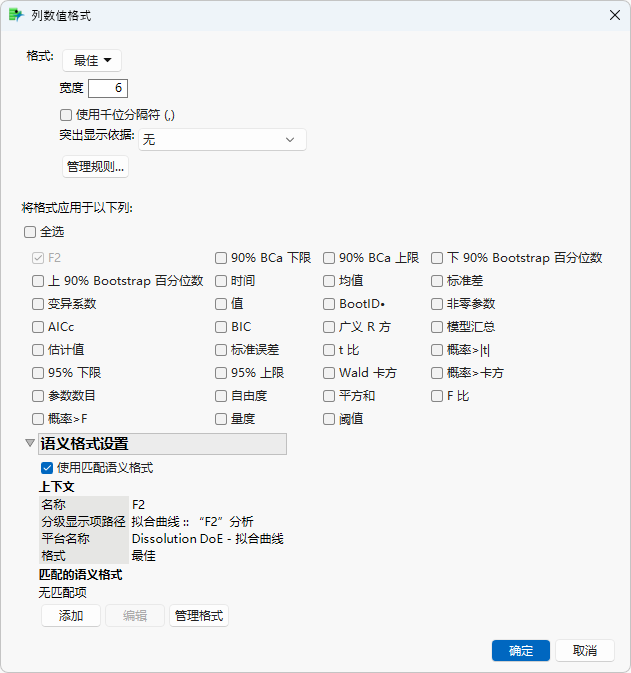Click the 添加 button

(71, 616)
